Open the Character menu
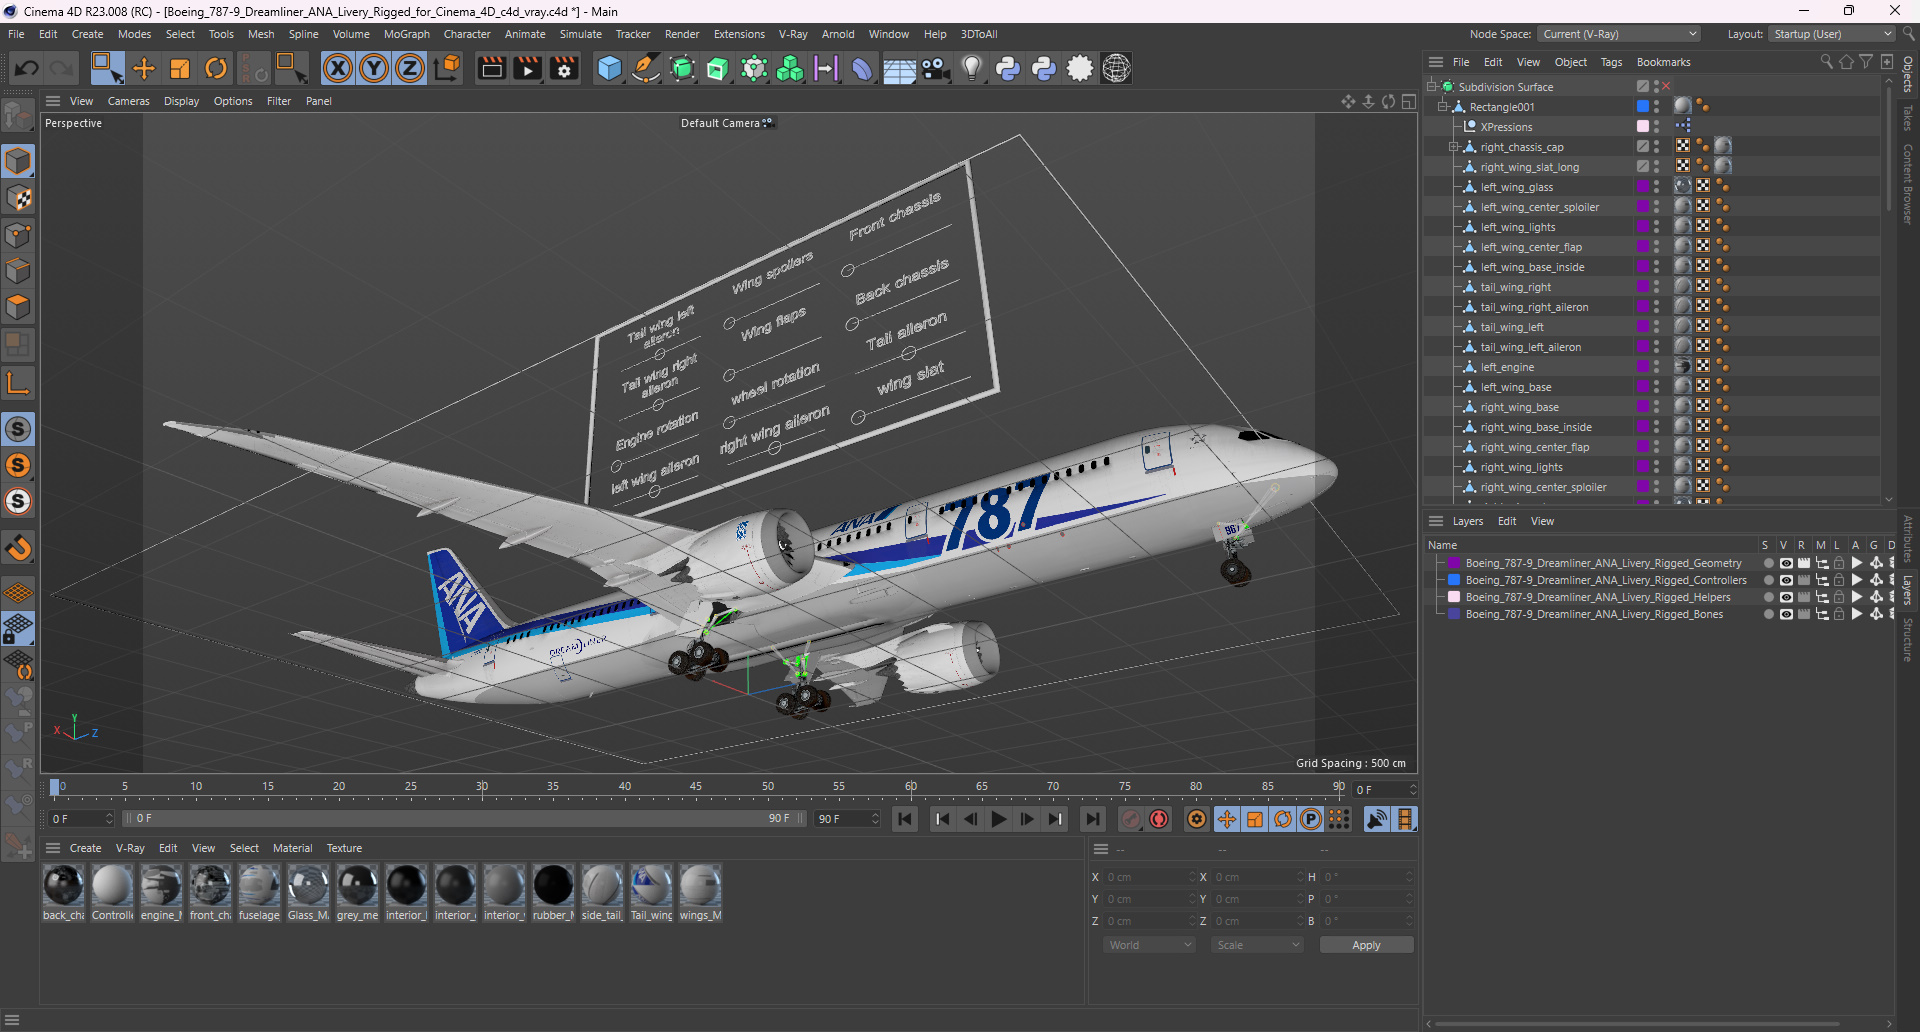 [467, 34]
